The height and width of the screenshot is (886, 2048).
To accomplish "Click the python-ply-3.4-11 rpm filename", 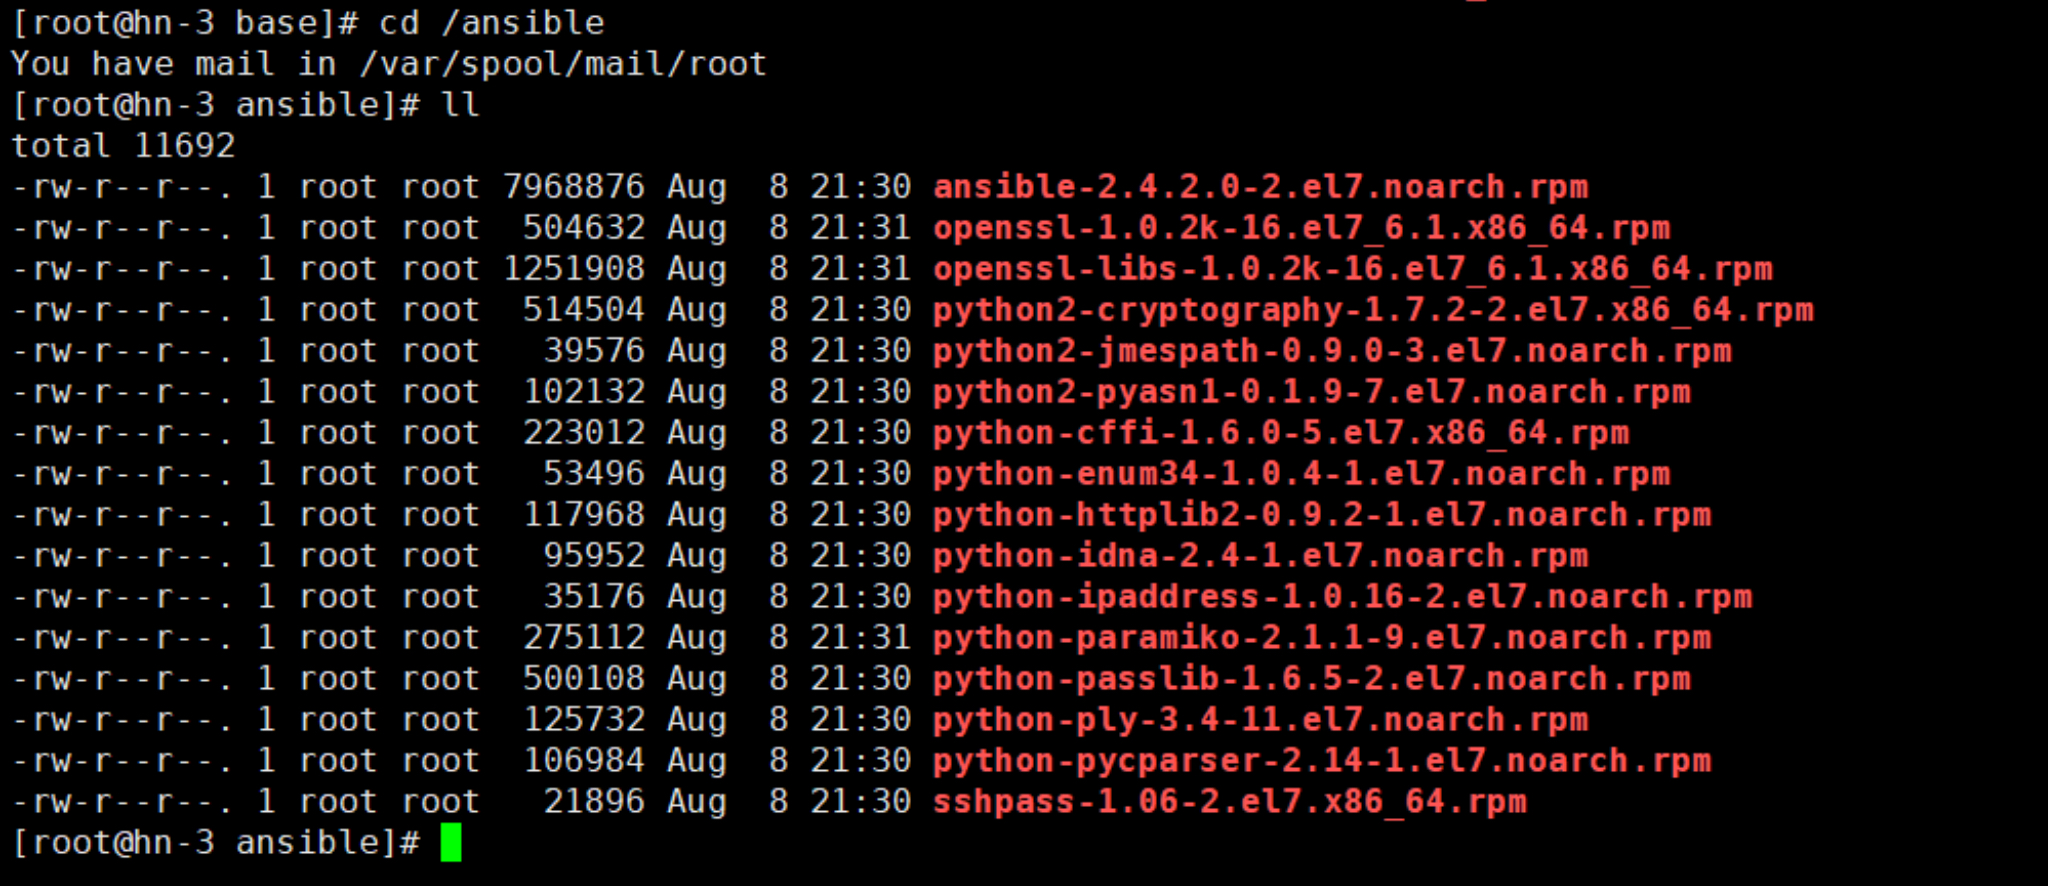I will [1260, 720].
